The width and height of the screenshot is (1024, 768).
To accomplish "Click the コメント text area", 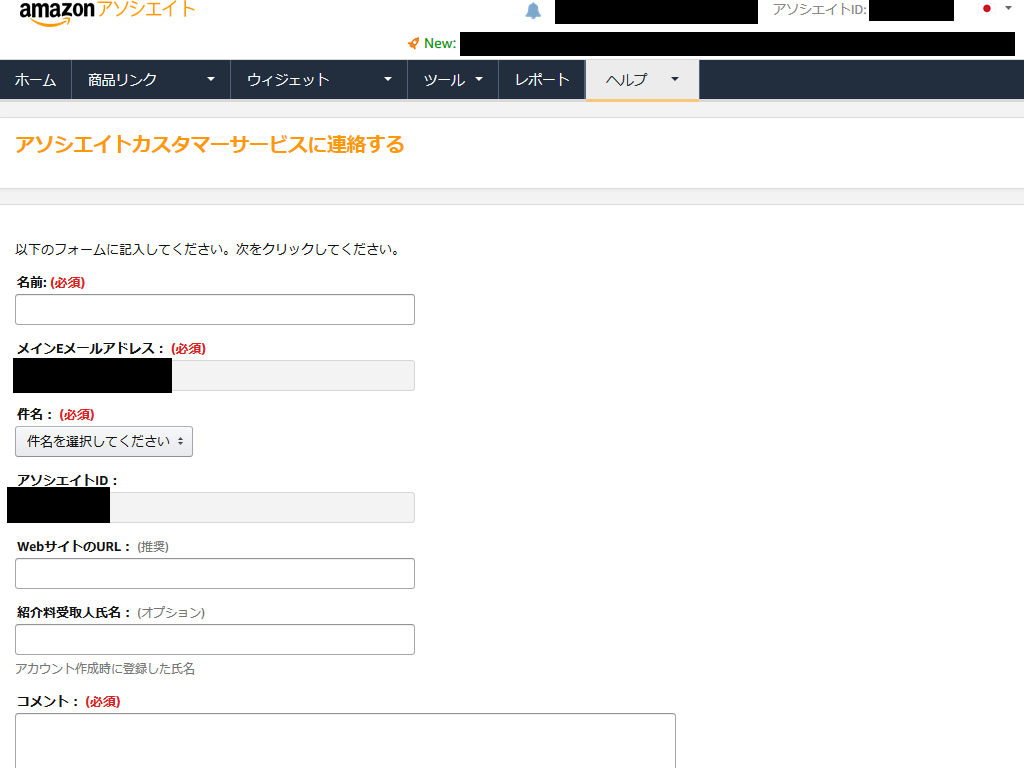I will click(344, 740).
